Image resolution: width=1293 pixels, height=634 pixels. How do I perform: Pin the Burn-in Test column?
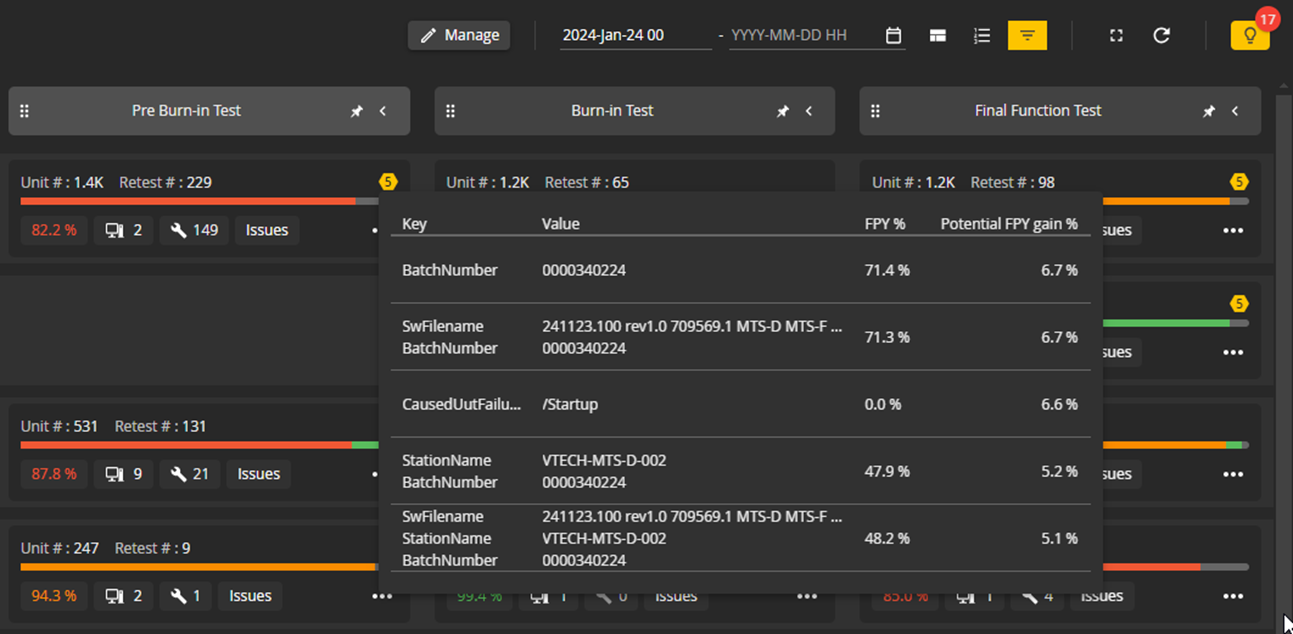tap(783, 111)
